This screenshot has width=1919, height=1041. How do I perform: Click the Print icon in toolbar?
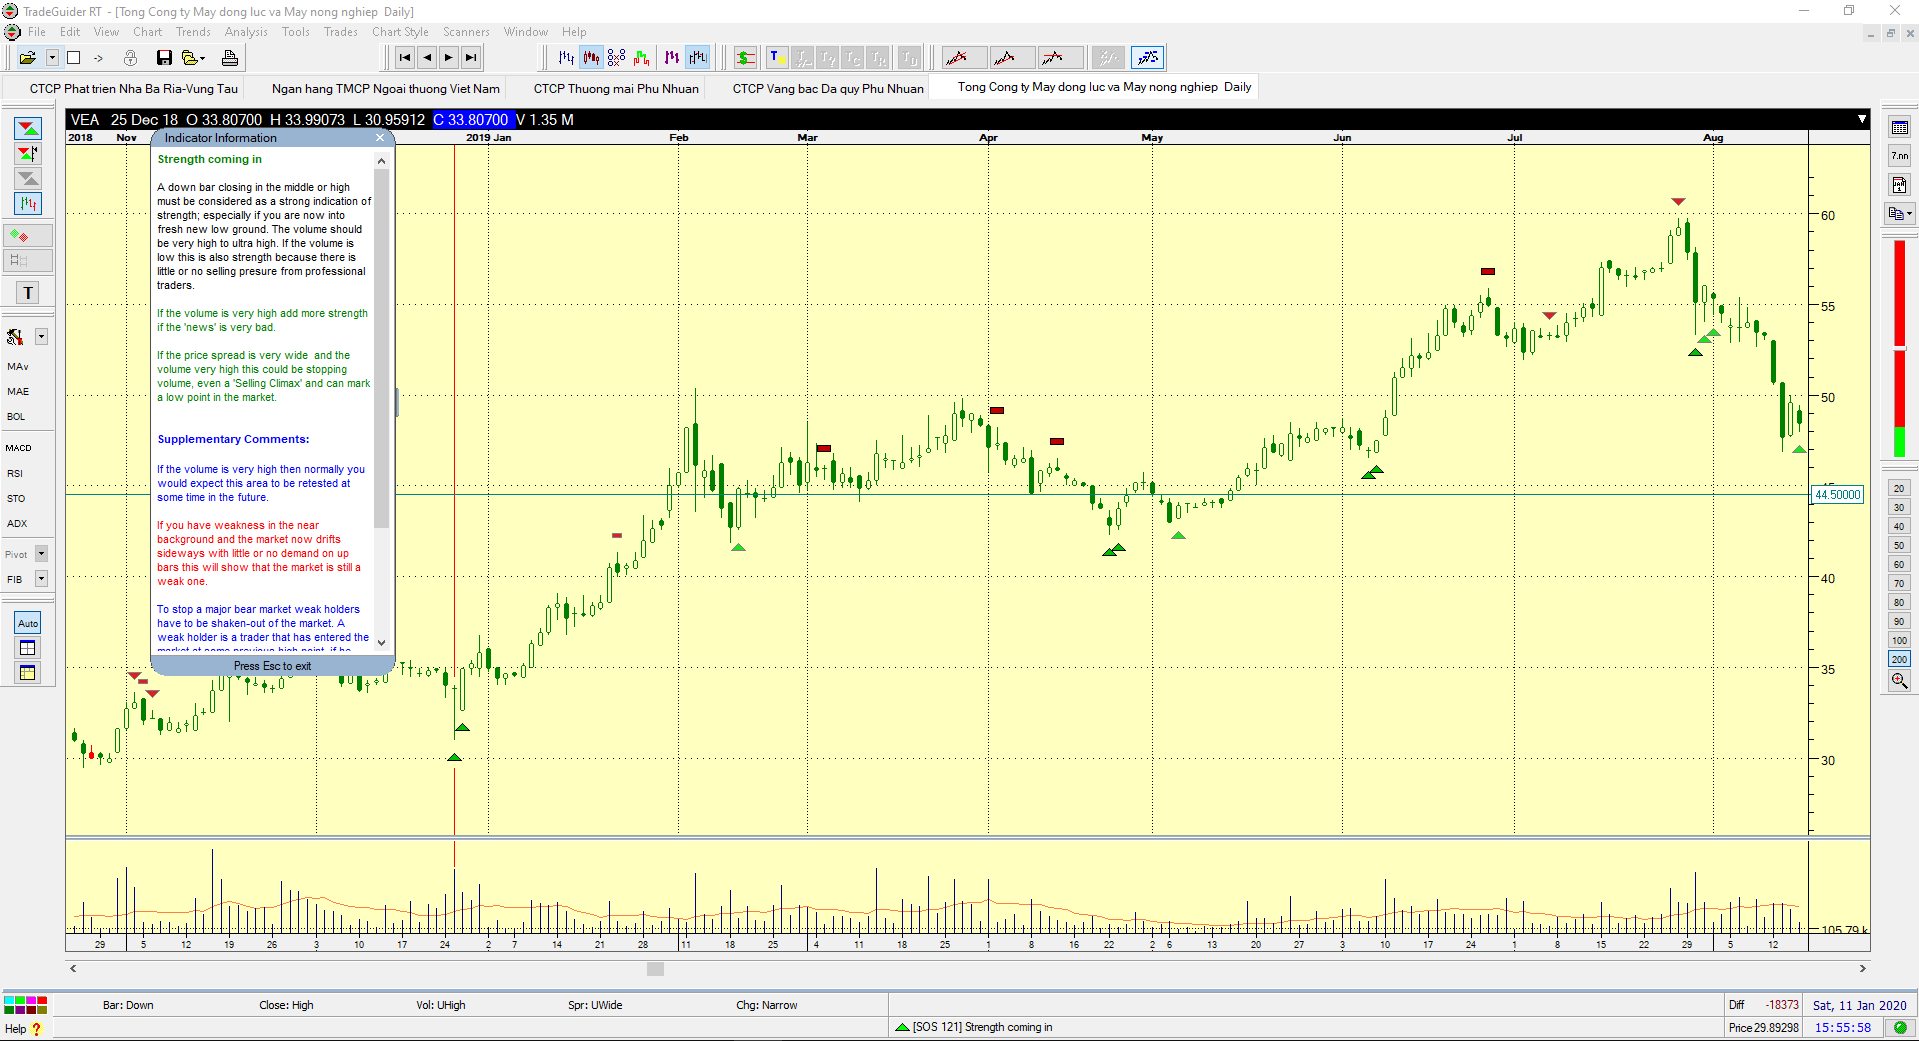pyautogui.click(x=230, y=58)
